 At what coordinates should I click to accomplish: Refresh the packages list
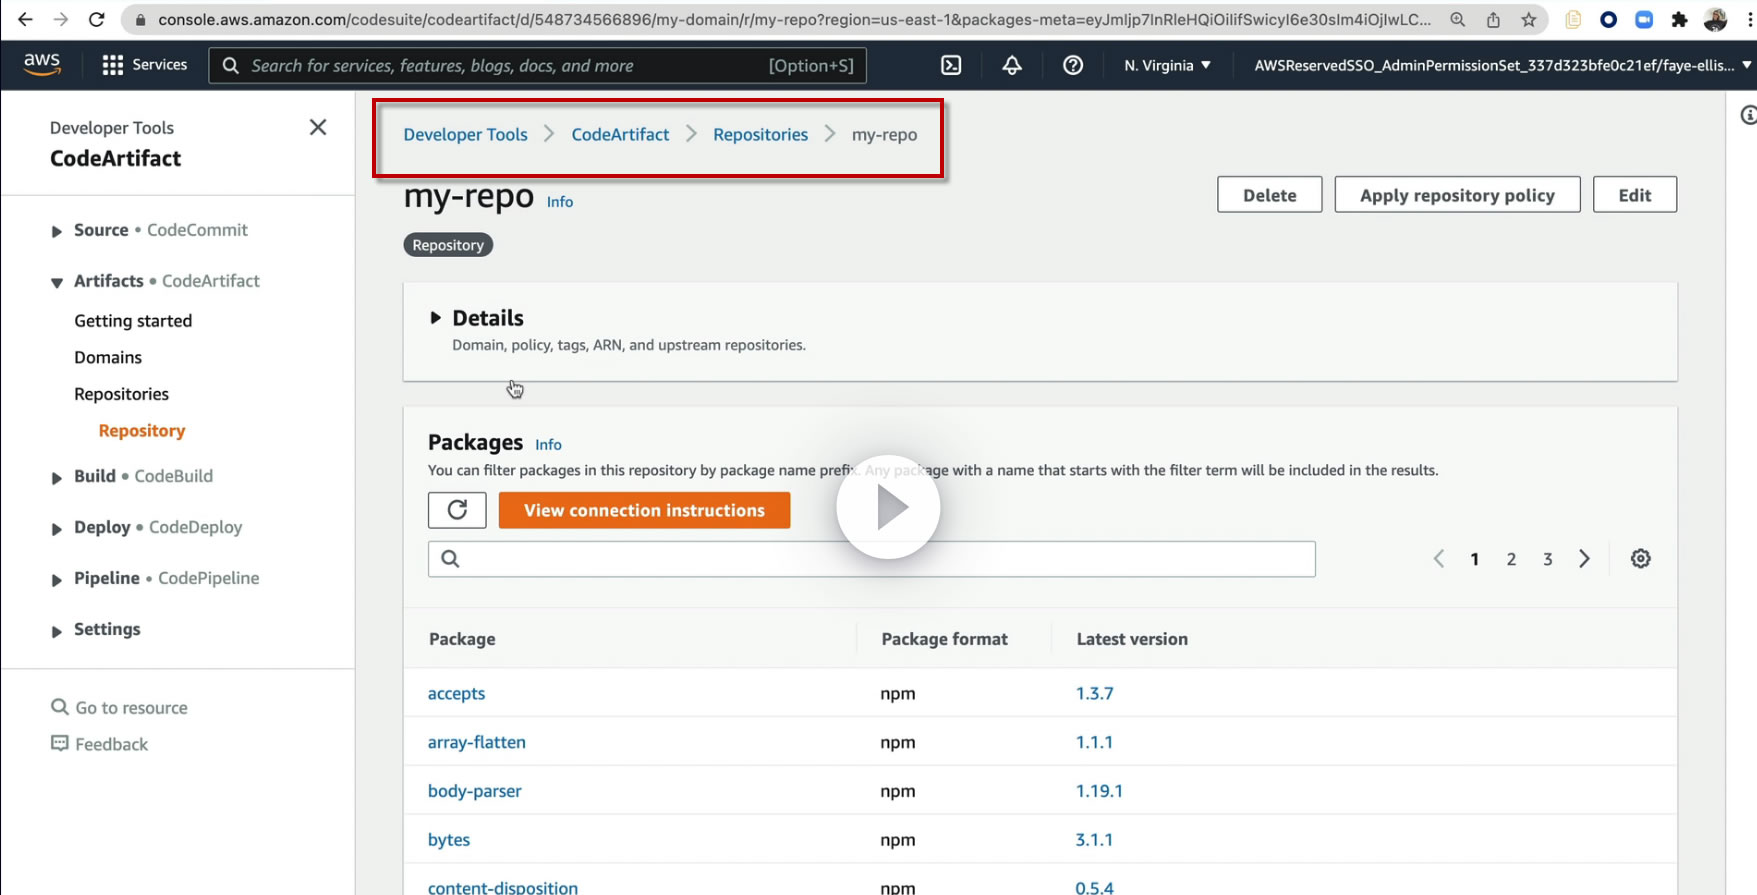pos(457,510)
